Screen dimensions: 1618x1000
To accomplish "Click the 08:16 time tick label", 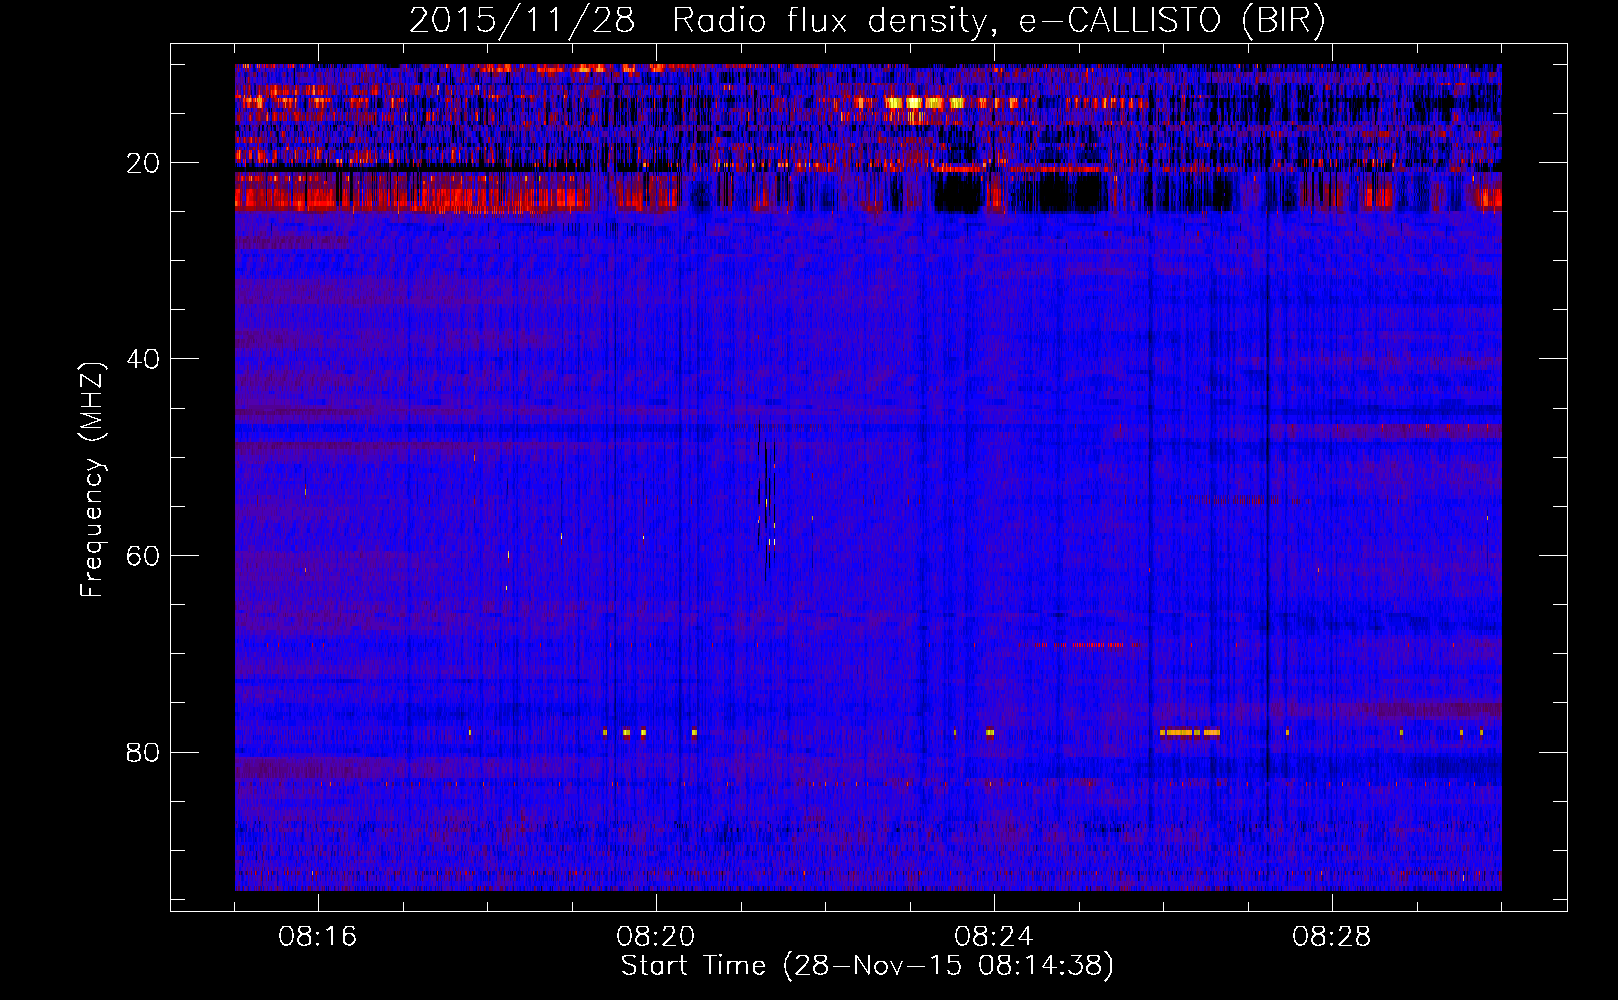I will click(x=318, y=937).
